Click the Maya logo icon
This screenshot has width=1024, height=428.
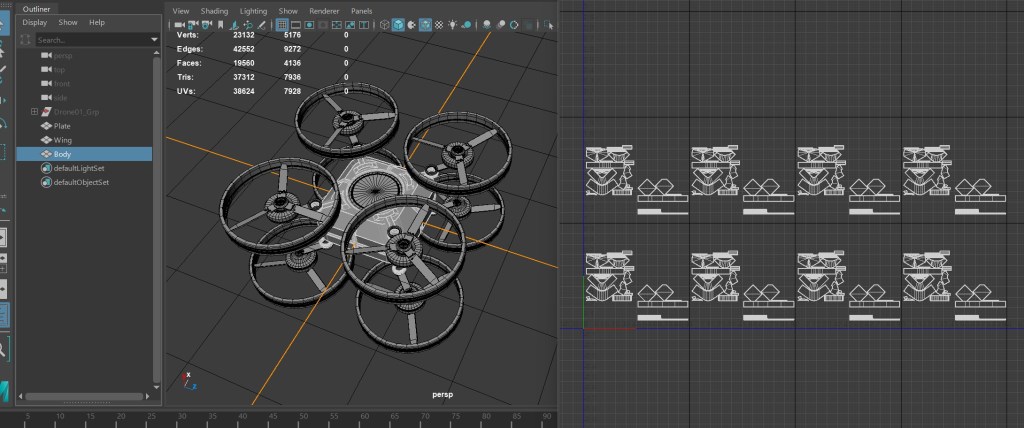(5, 389)
